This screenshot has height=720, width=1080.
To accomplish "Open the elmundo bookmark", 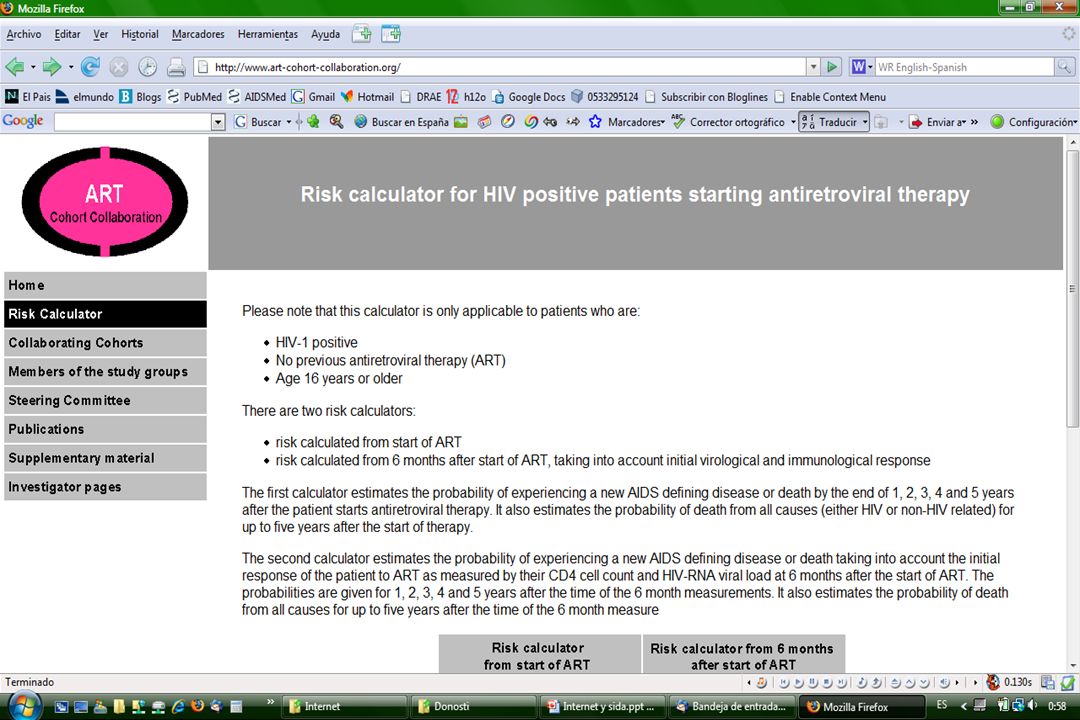I will tap(85, 96).
